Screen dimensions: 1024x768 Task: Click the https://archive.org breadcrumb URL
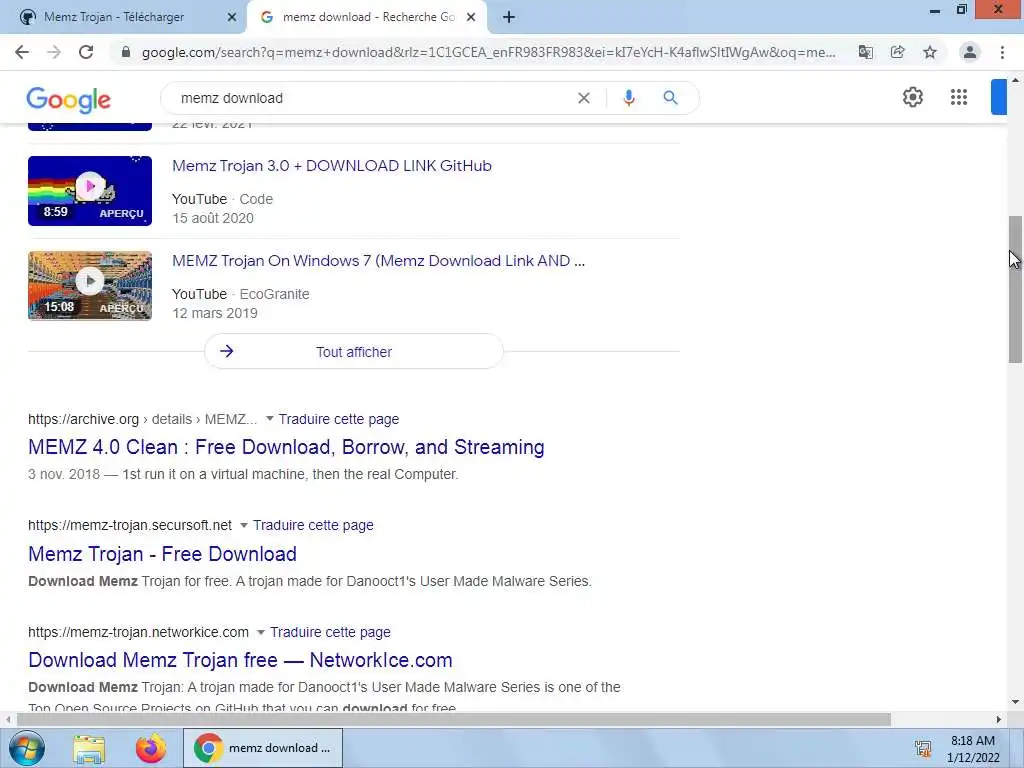(142, 419)
